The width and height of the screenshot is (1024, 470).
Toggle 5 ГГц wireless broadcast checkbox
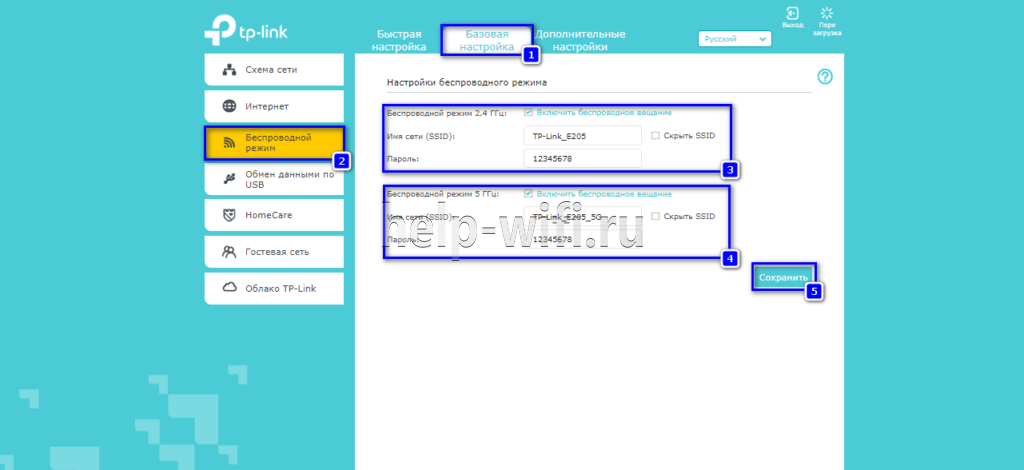[x=528, y=193]
